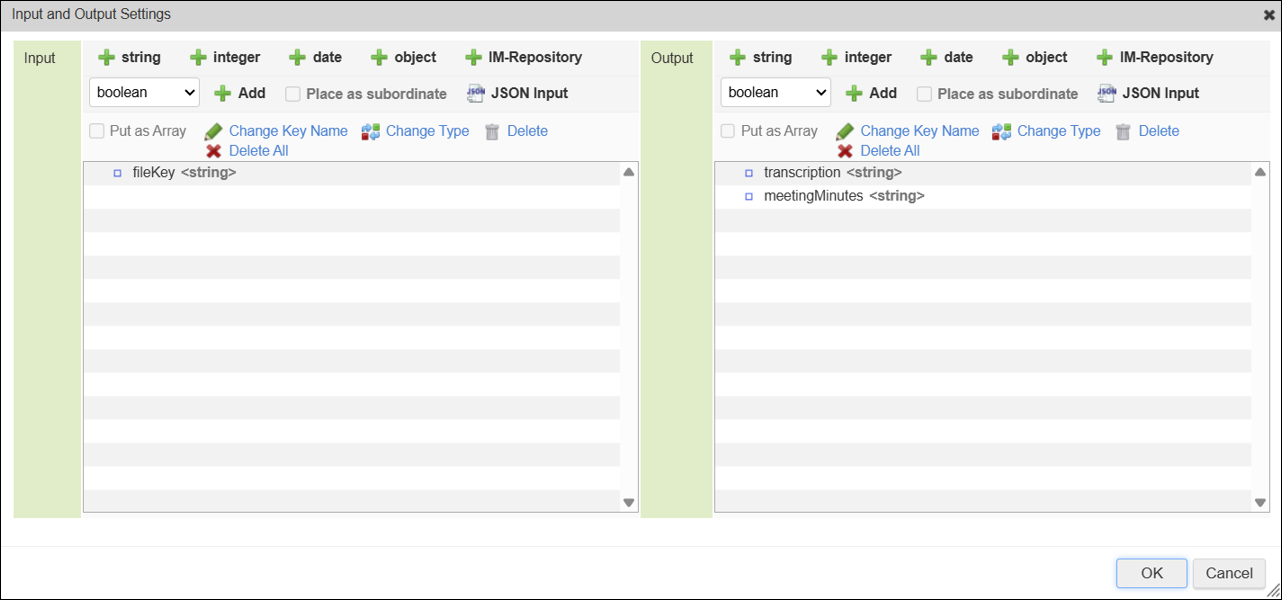Click the Cancel button

pos(1229,573)
